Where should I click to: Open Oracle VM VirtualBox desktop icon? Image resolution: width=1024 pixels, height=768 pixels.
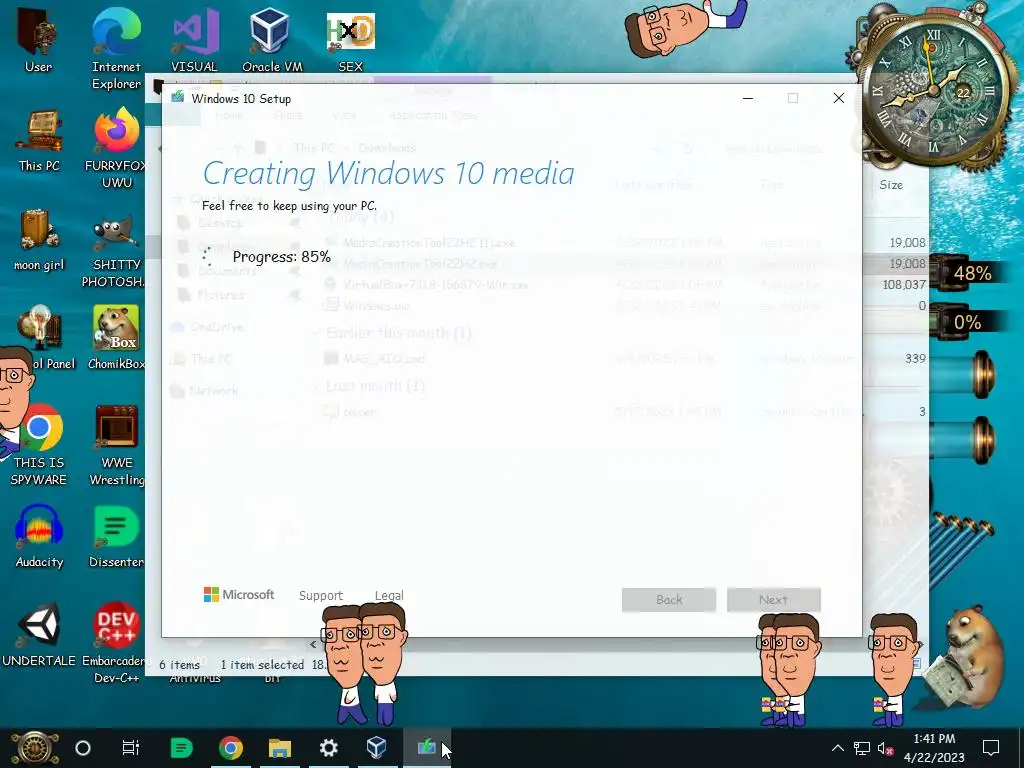coord(272,40)
